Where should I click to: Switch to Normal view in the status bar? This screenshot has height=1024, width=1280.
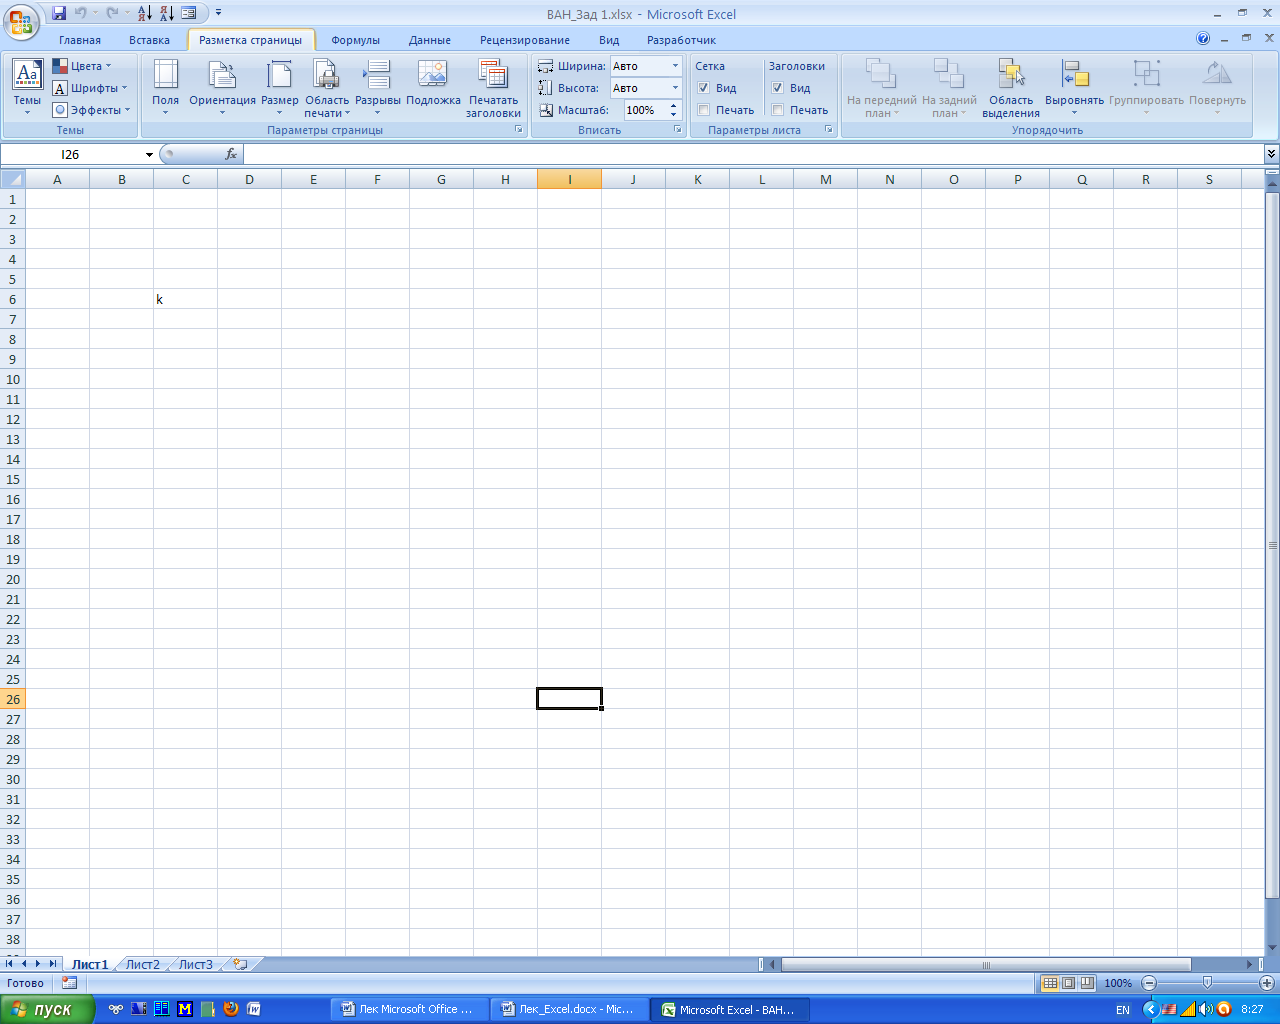1050,983
